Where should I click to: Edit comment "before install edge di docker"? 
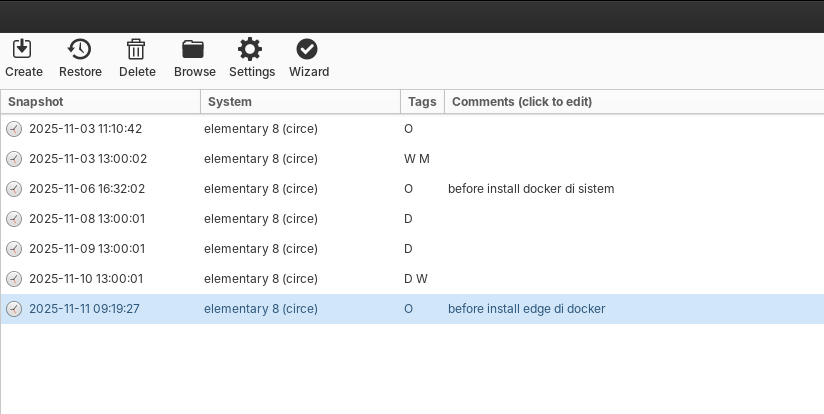coord(526,309)
